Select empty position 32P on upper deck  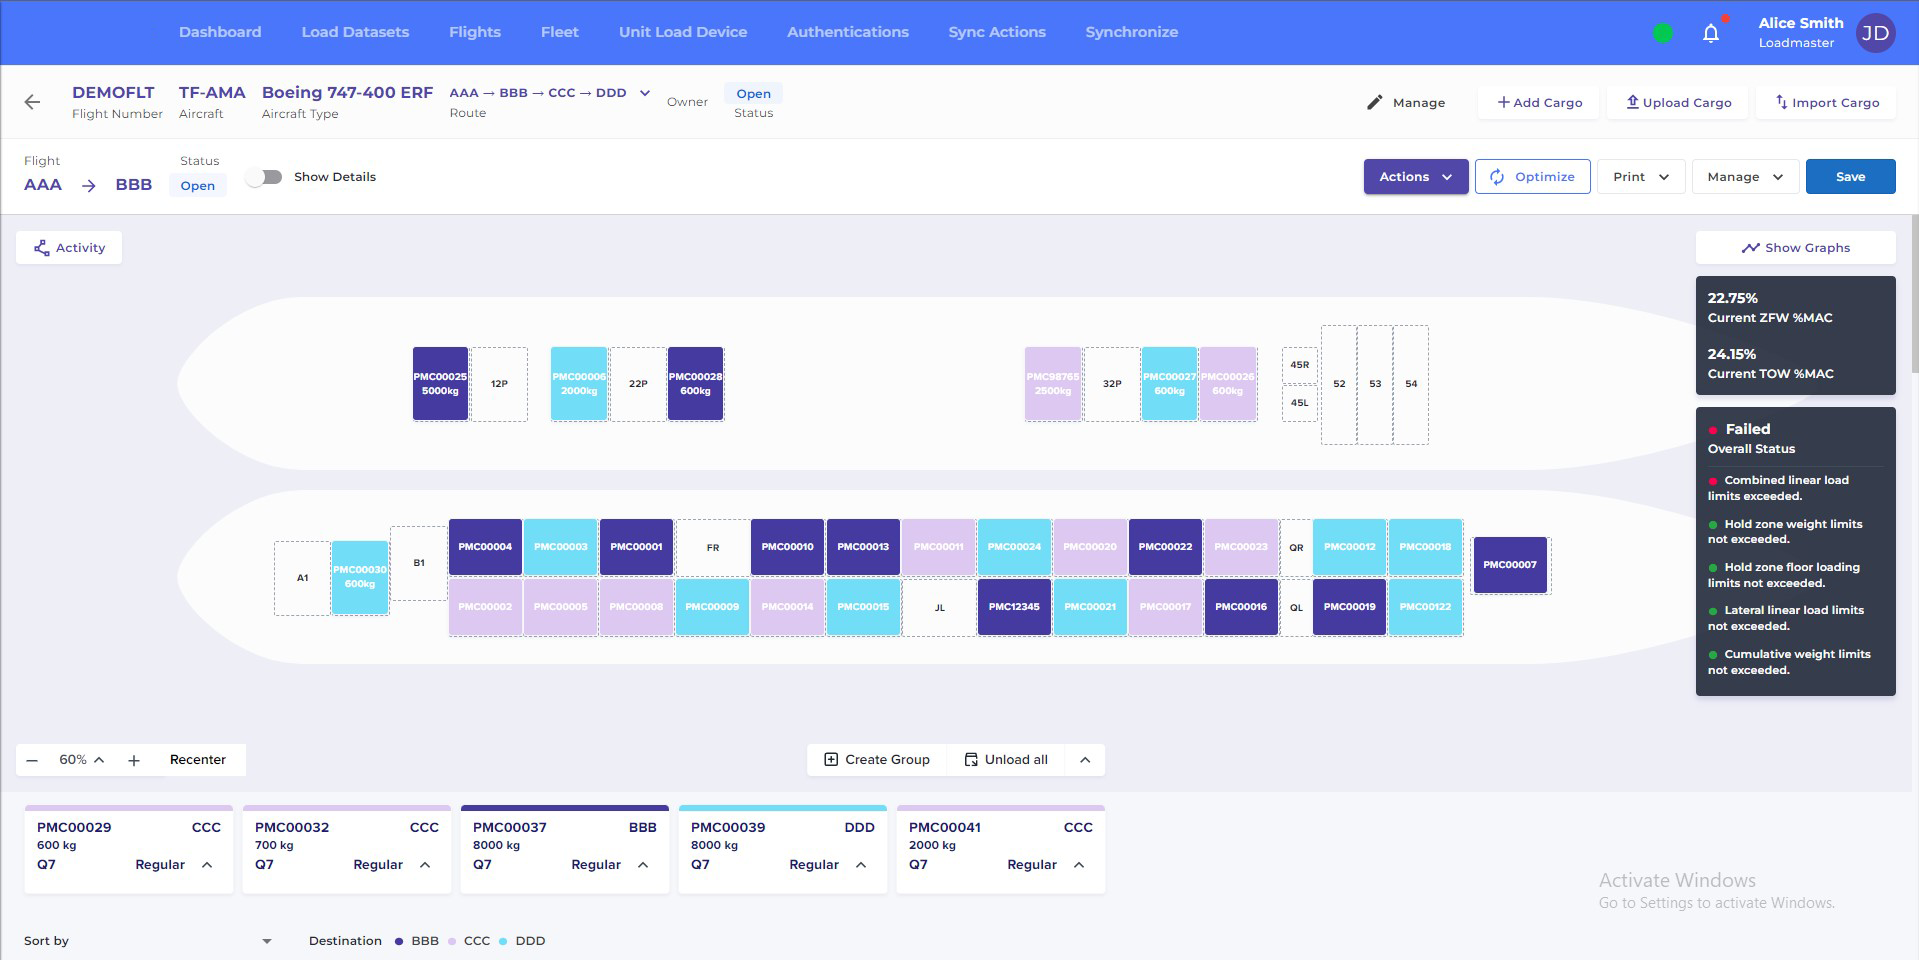[1112, 384]
